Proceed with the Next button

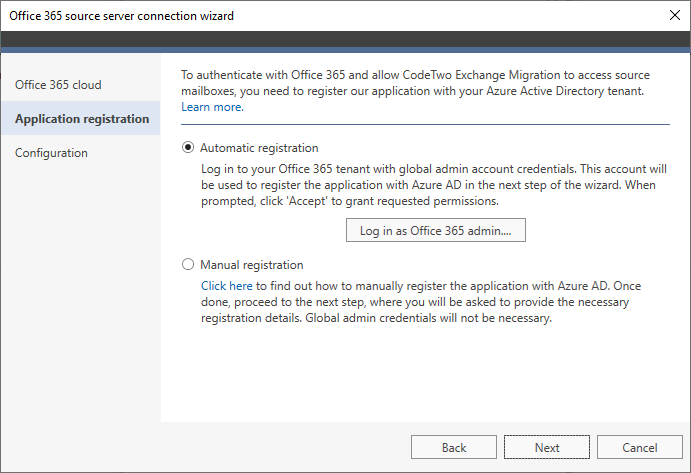click(546, 447)
